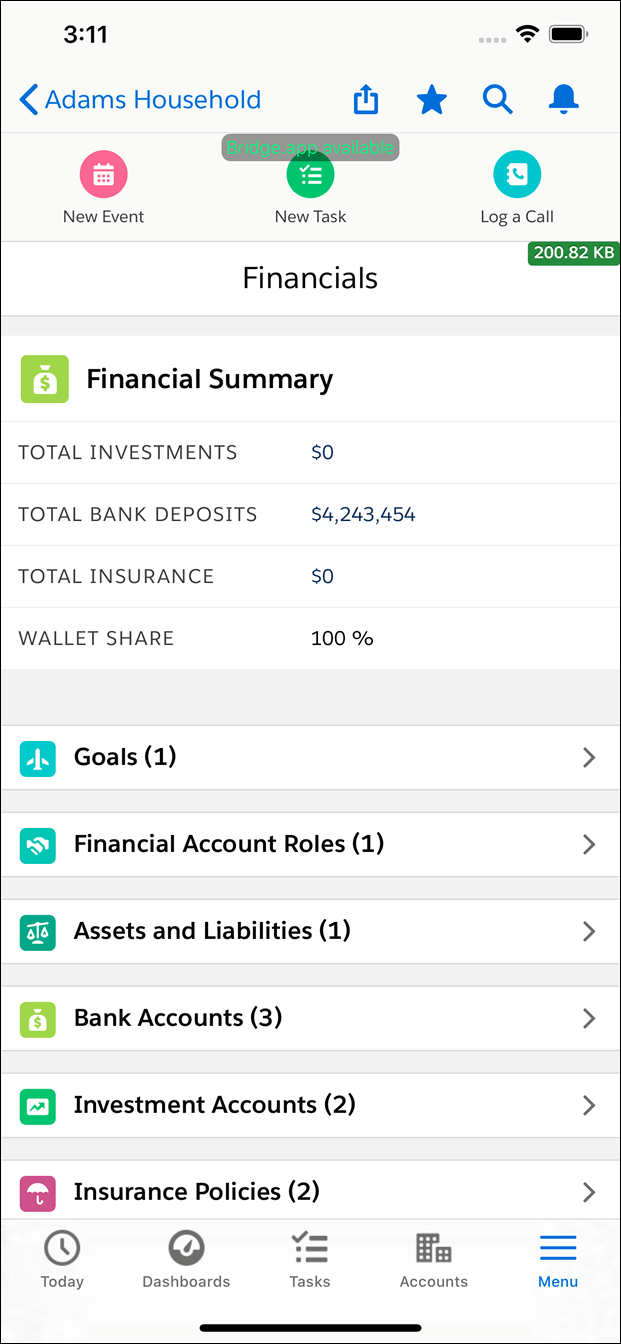Open Insurance Policies (2) list
The width and height of the screenshot is (621, 1344).
(x=310, y=1190)
